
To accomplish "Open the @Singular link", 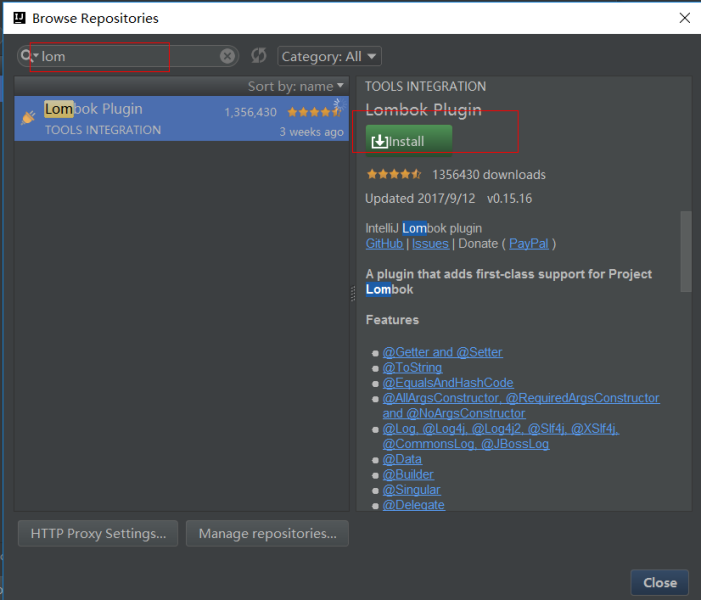I will [x=411, y=490].
